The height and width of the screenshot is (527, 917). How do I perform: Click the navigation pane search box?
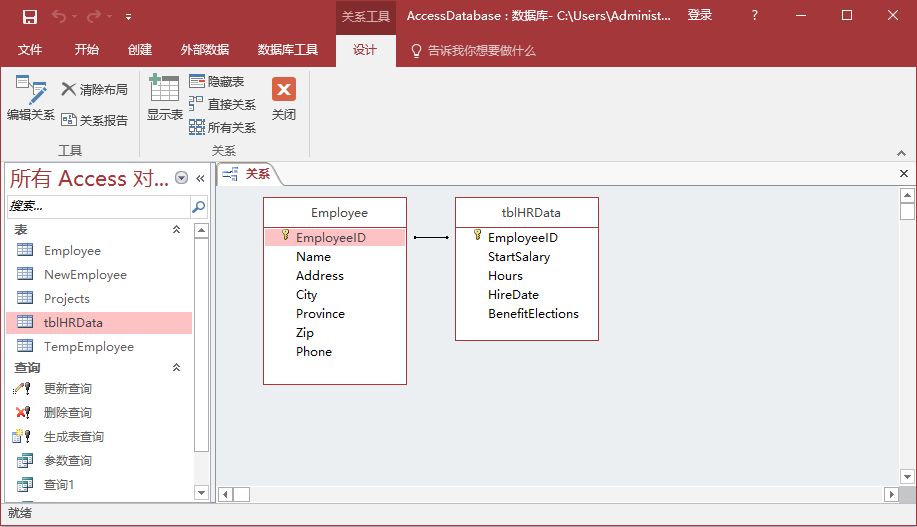click(98, 207)
